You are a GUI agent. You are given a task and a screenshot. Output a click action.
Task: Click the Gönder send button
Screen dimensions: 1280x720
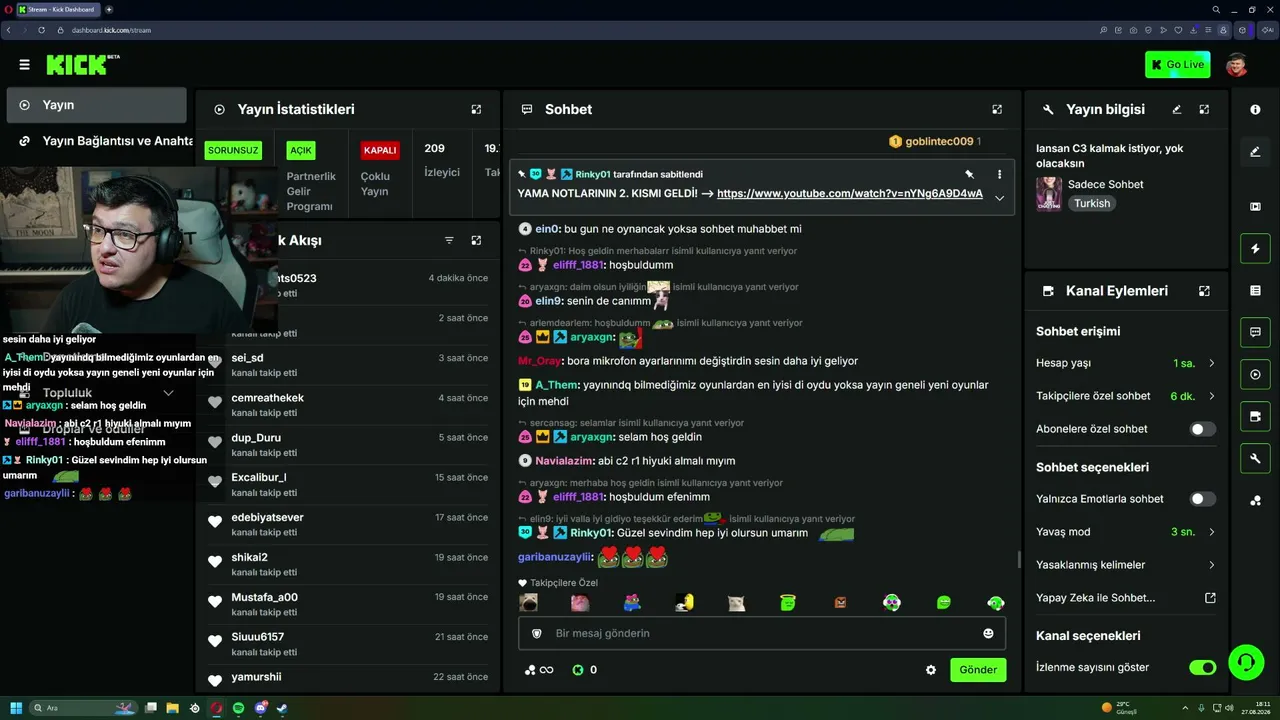(x=978, y=670)
